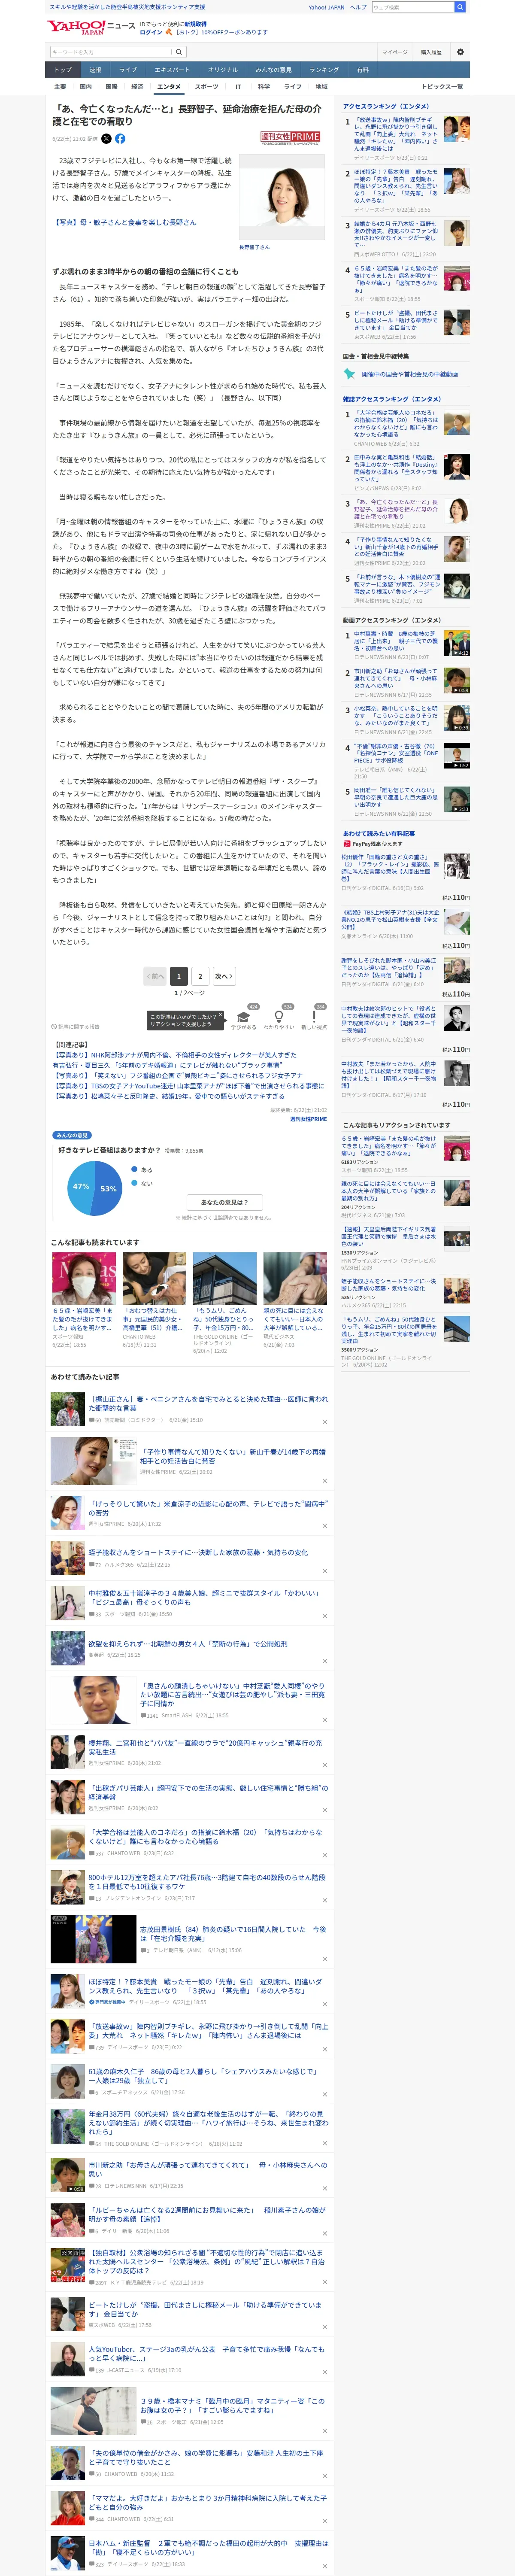This screenshot has height=2576, width=515.
Task: Play the 1:52 video thumbnail 古谷徹
Action: 457,755
